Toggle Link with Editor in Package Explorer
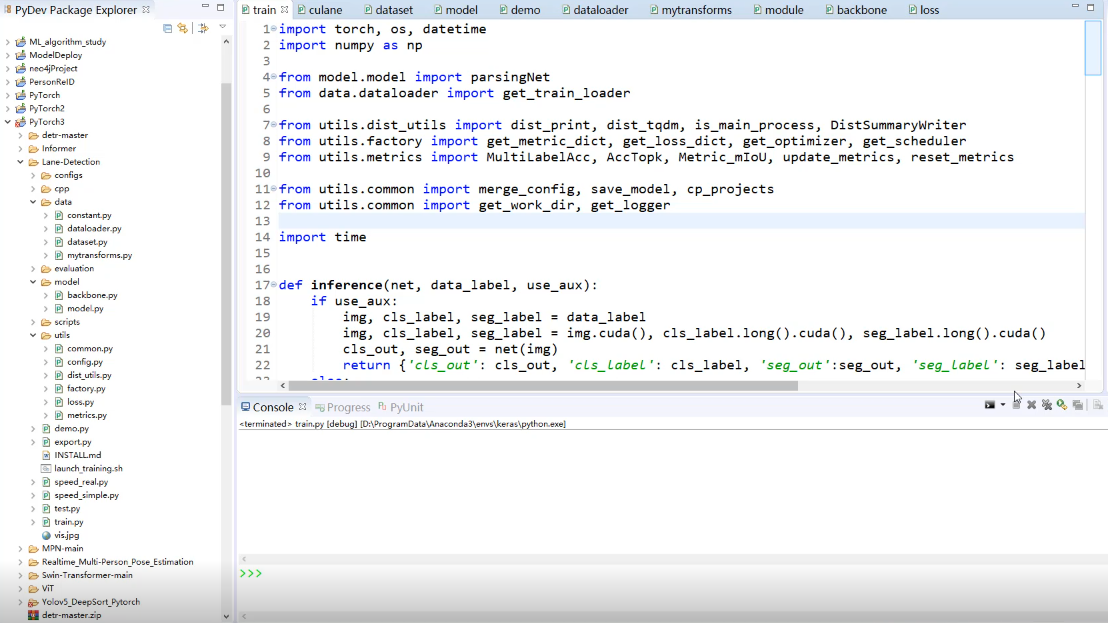Image resolution: width=1108 pixels, height=623 pixels. click(x=182, y=28)
